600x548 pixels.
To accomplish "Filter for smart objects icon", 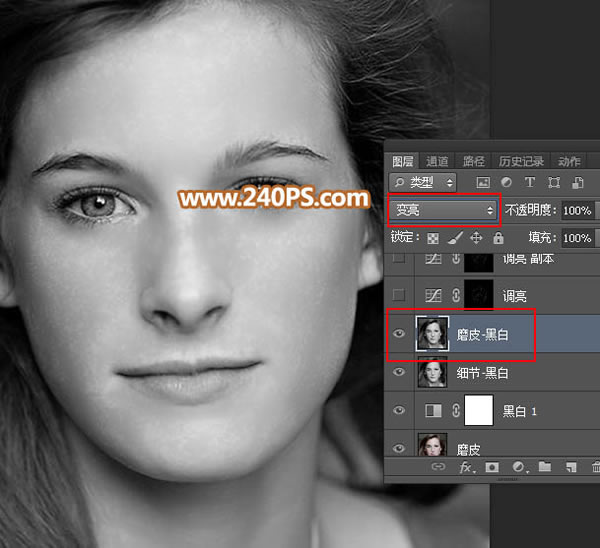I will [577, 183].
